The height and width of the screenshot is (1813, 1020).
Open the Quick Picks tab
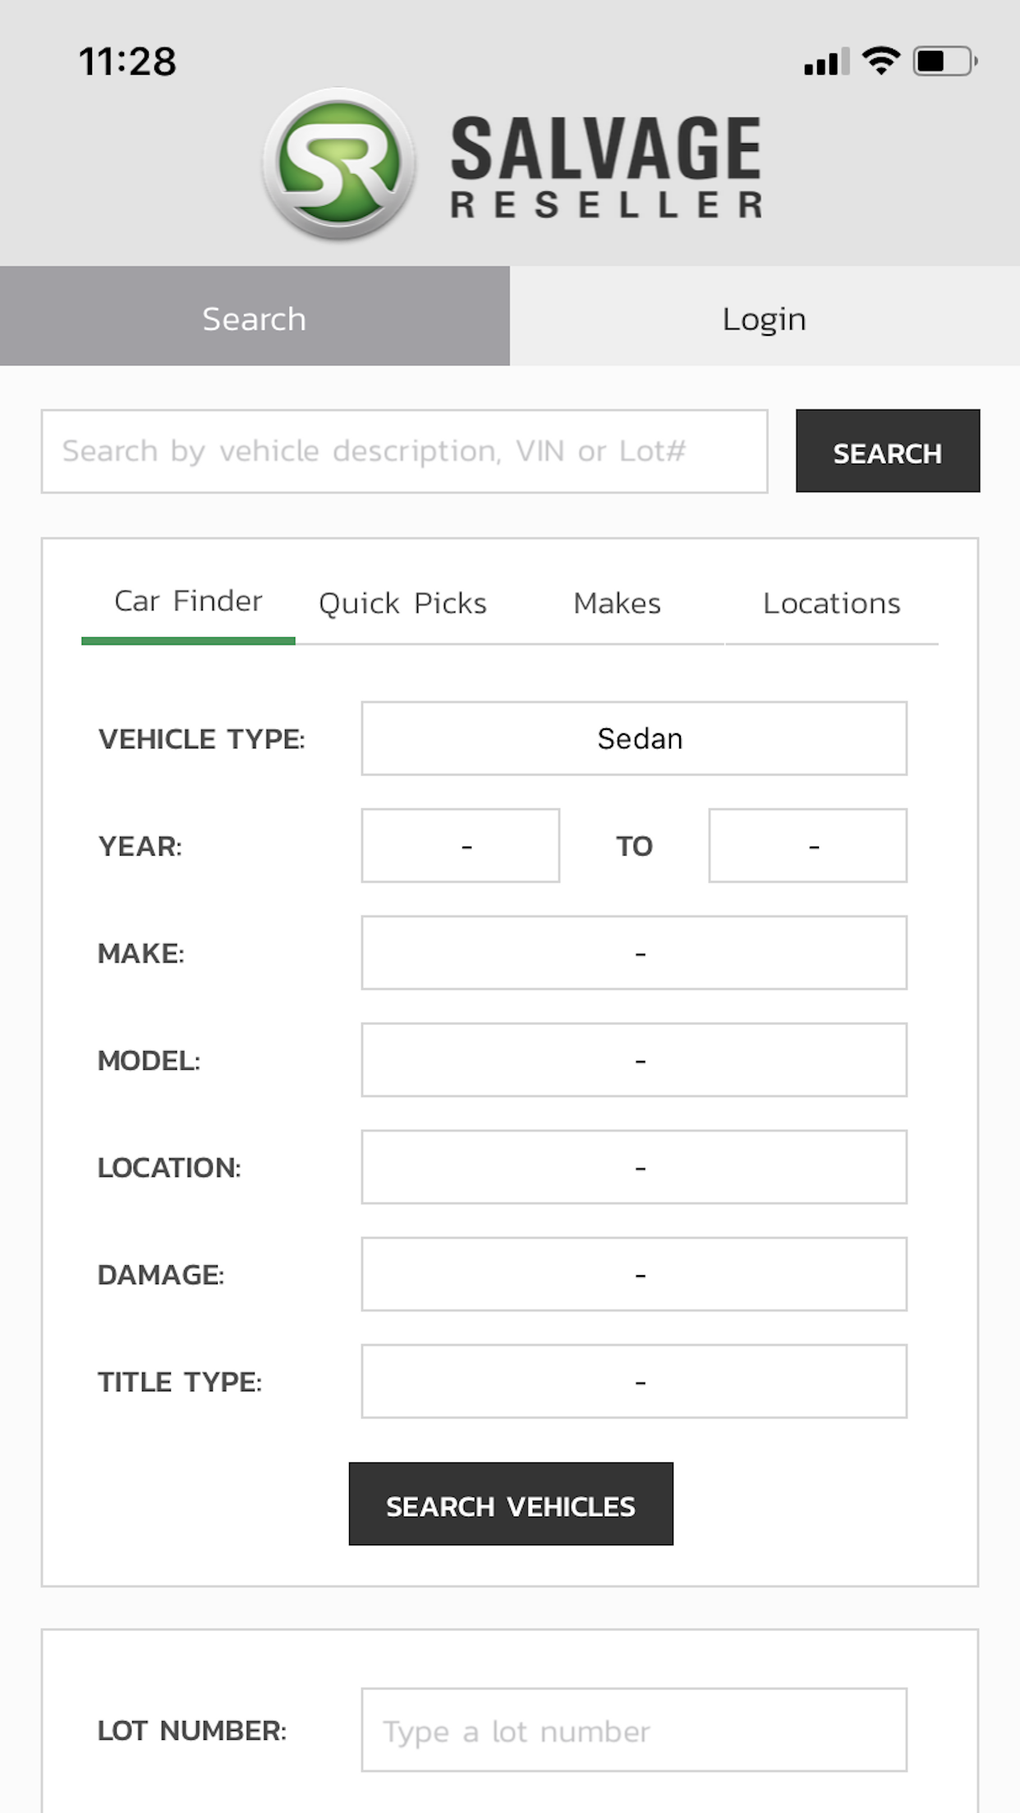402,604
